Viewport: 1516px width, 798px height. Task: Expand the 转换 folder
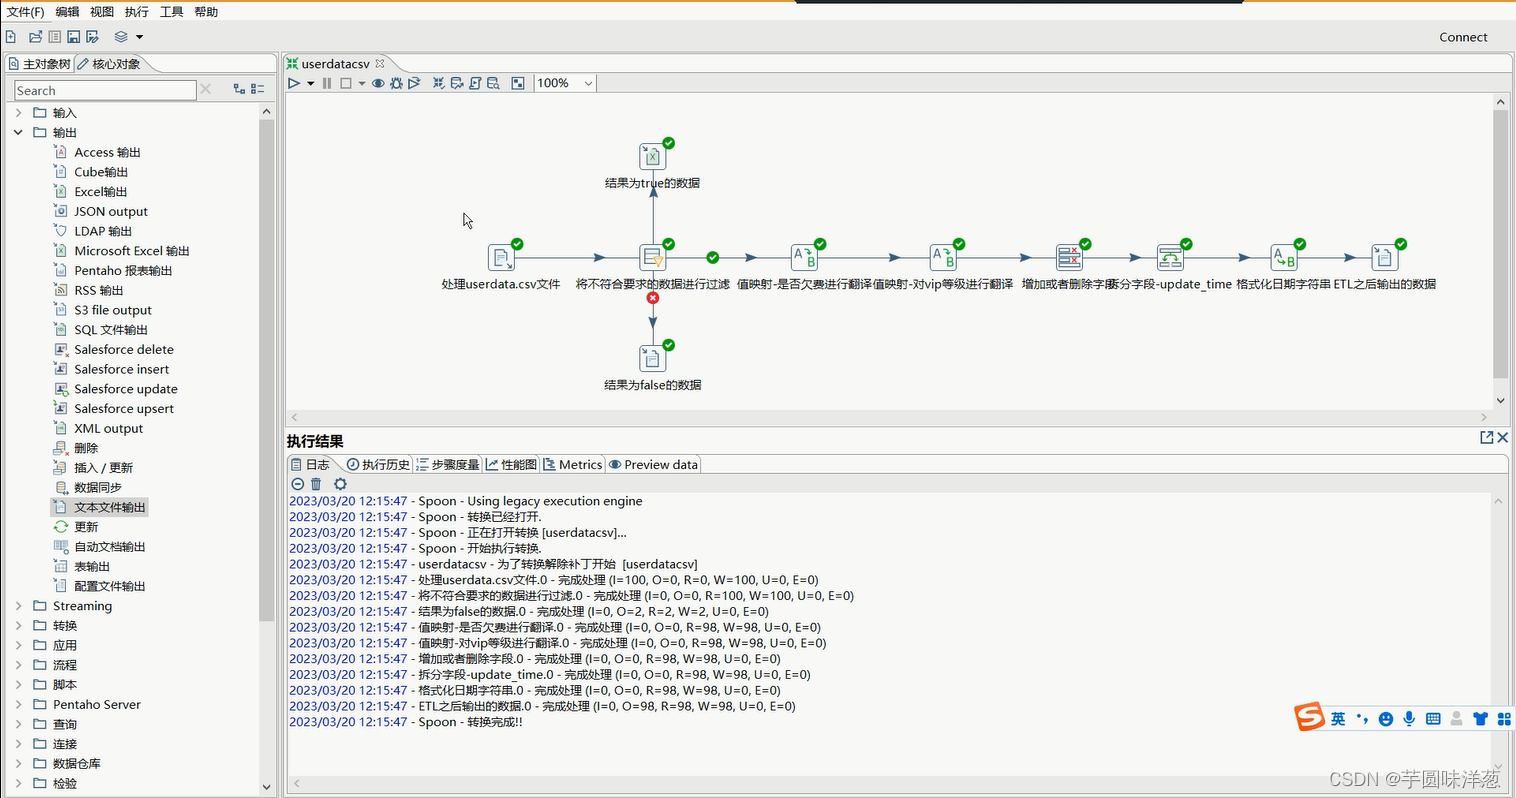(x=18, y=626)
